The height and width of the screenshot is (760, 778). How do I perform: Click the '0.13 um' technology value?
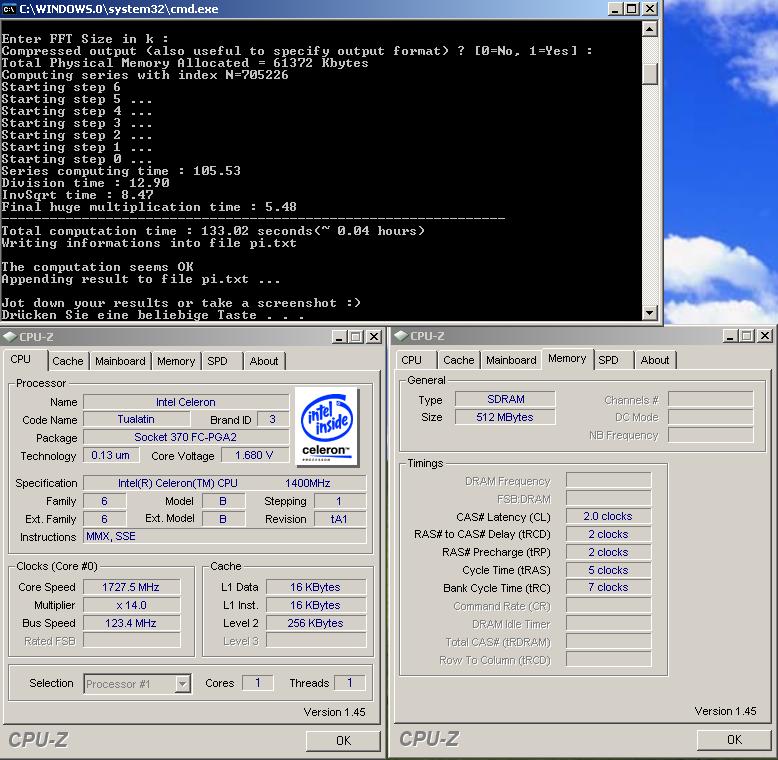[111, 455]
